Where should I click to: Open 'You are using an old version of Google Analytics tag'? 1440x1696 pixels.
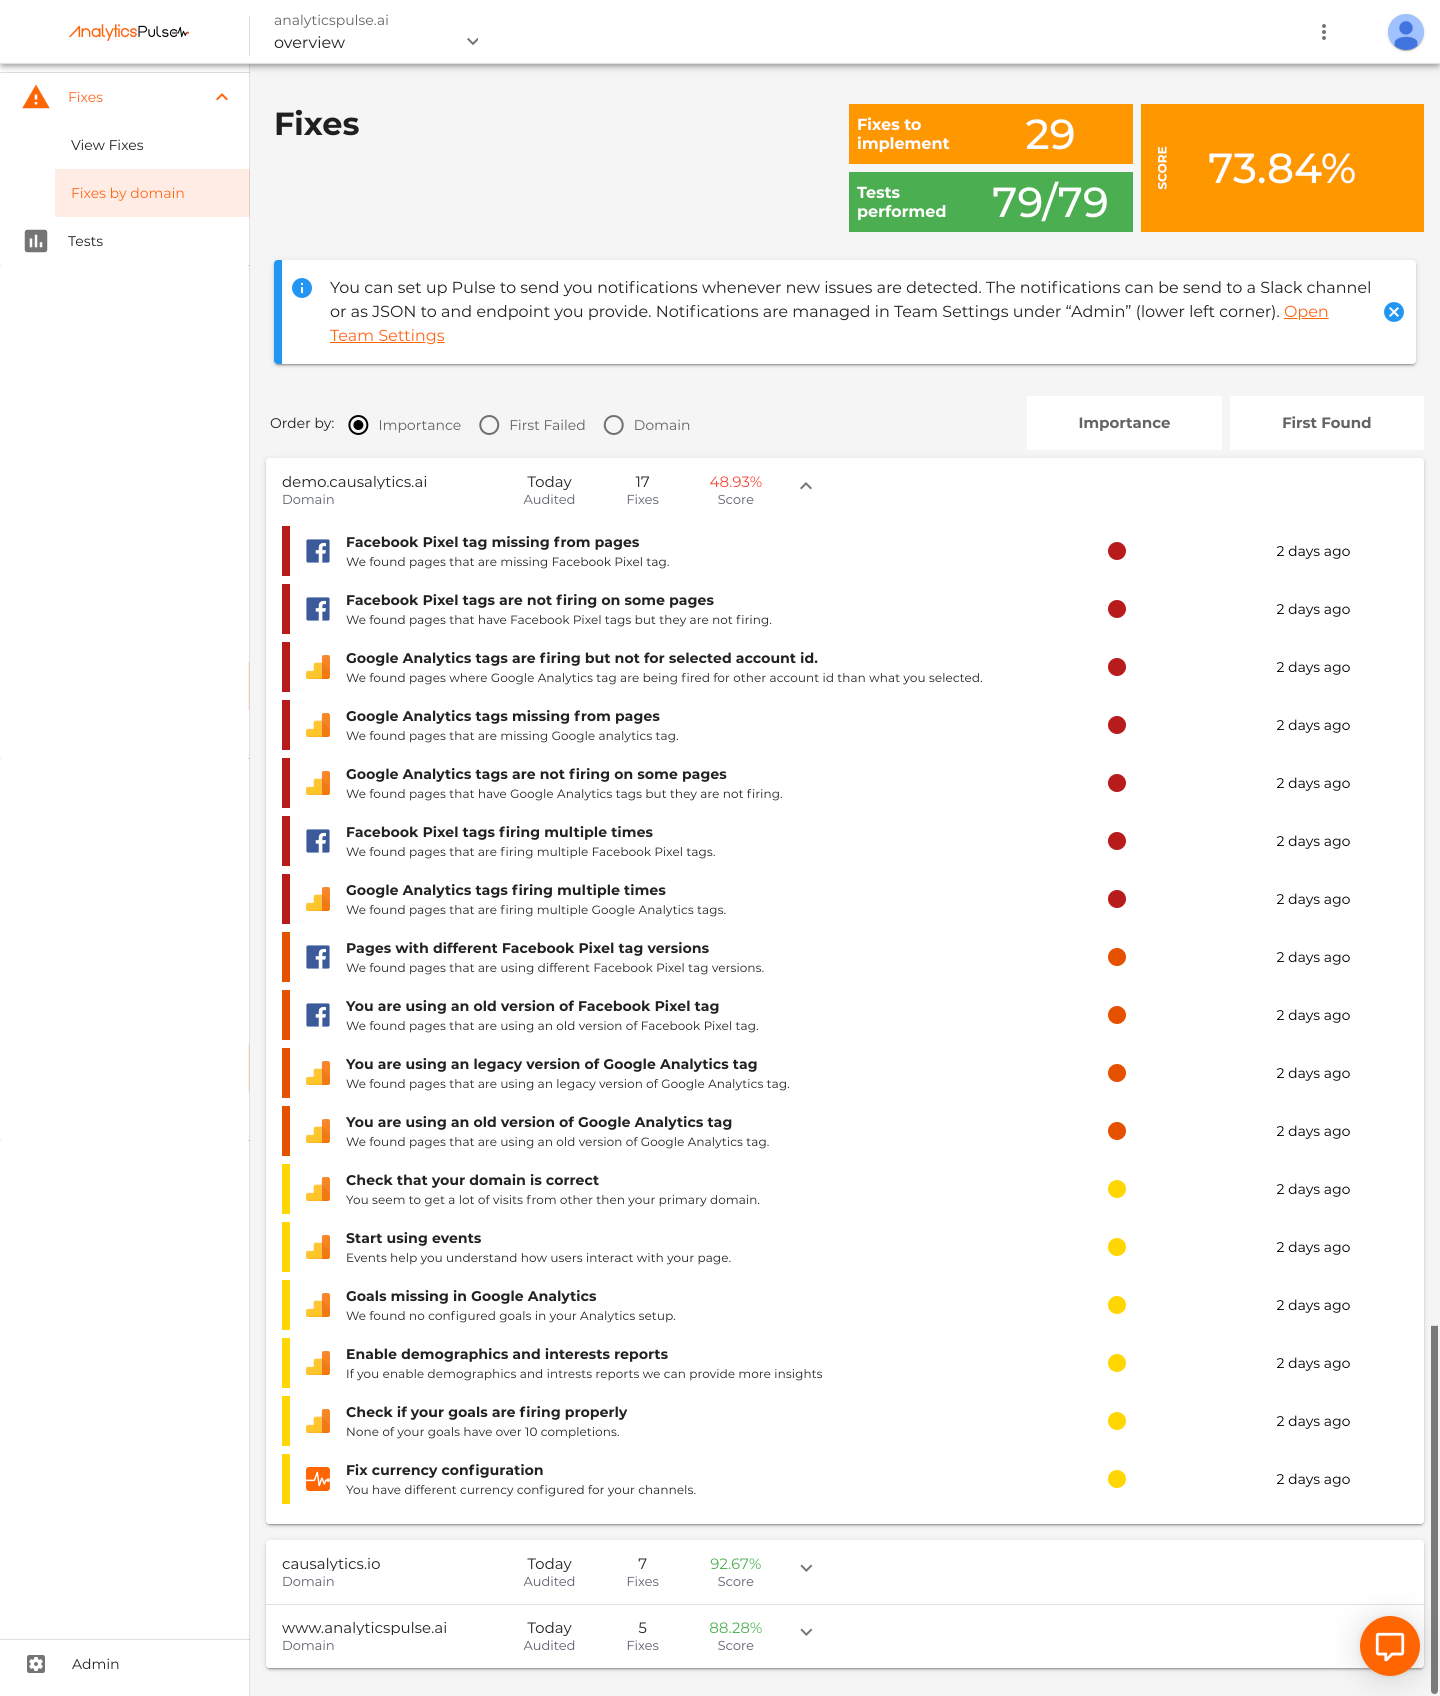click(x=539, y=1122)
